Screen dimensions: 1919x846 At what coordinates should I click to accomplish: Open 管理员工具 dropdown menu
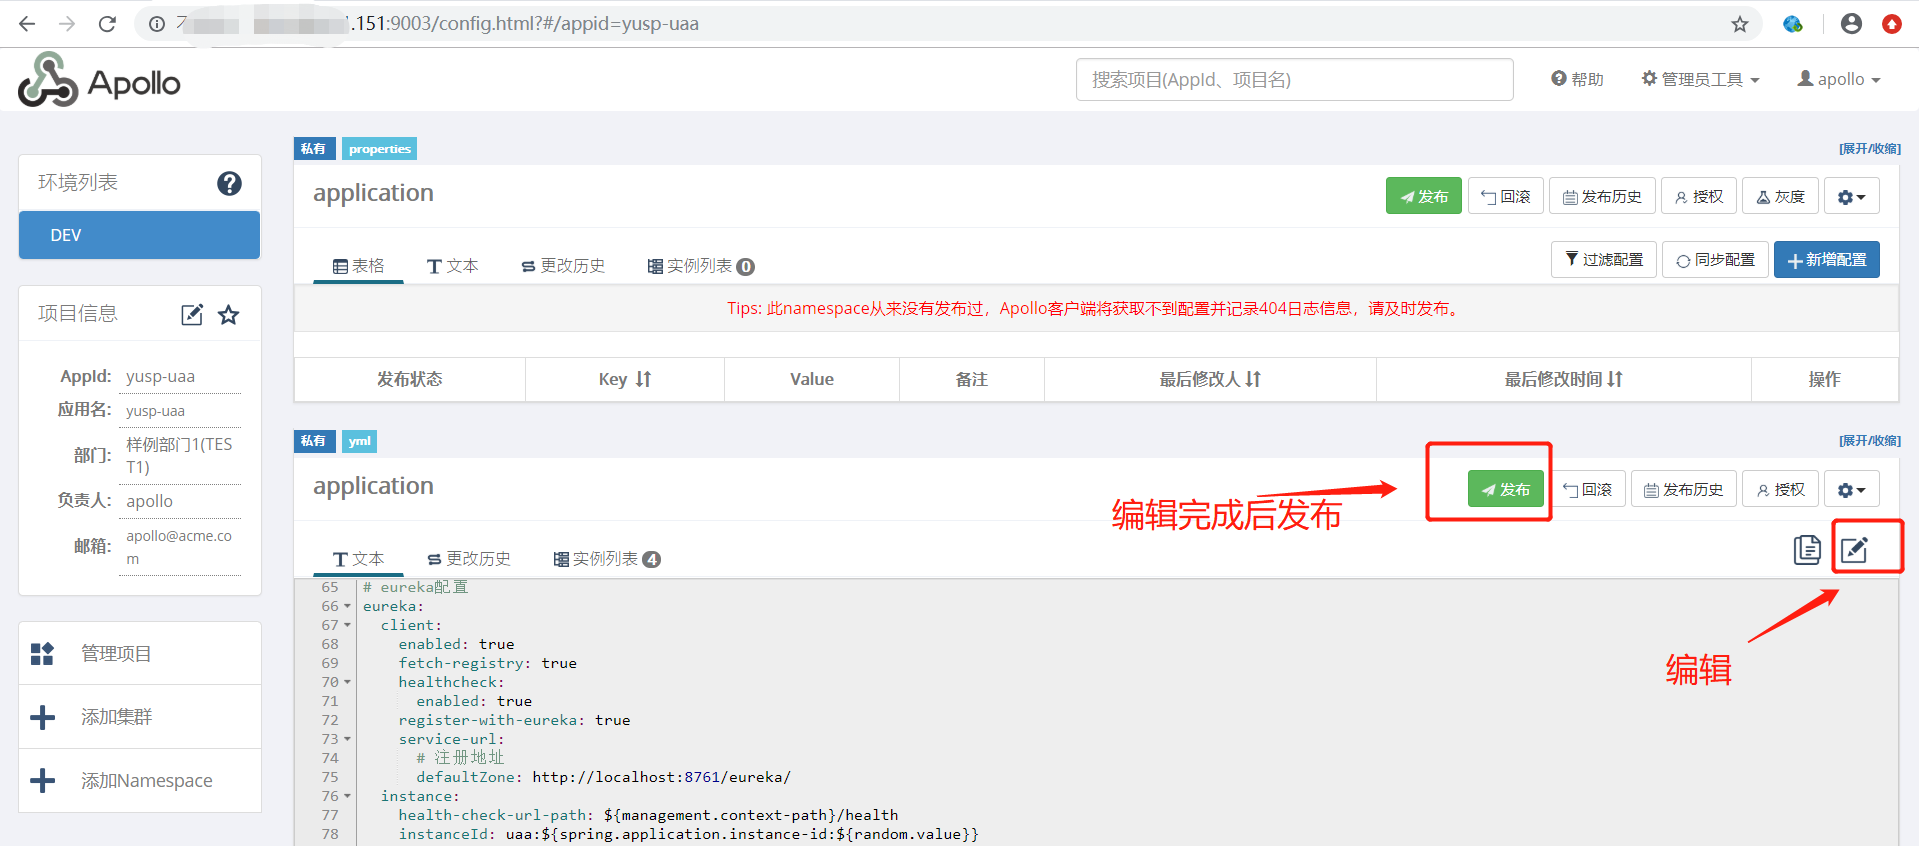click(1700, 79)
